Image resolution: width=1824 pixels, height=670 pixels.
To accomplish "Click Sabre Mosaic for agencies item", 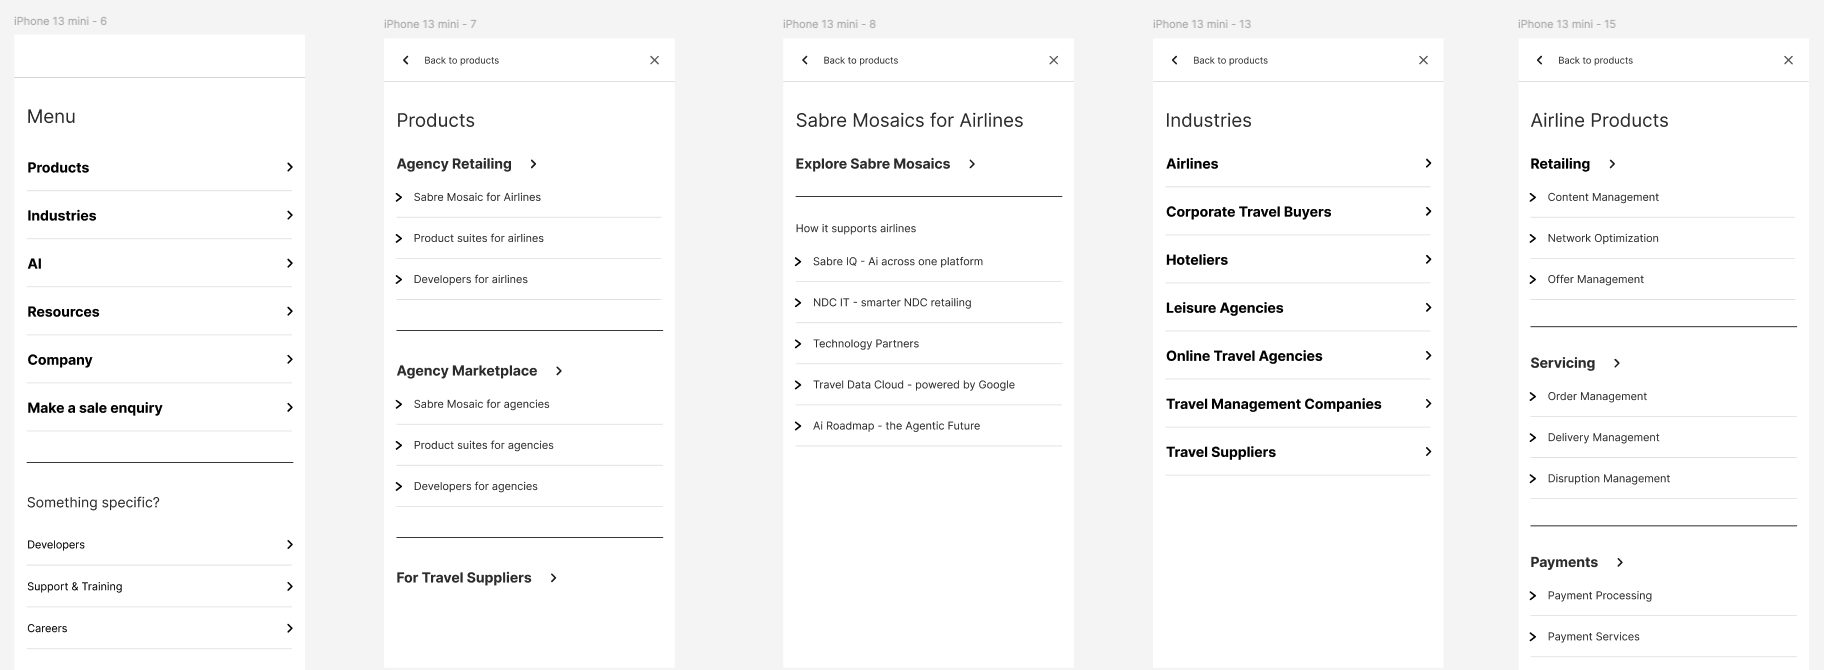I will pyautogui.click(x=482, y=404).
